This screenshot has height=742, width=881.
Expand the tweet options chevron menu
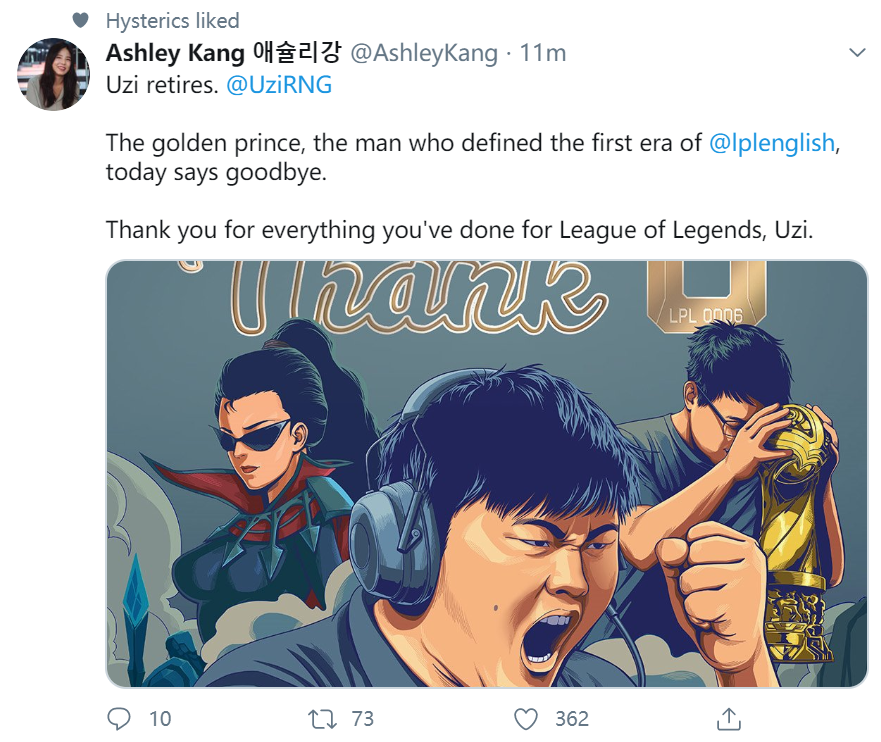tap(857, 53)
